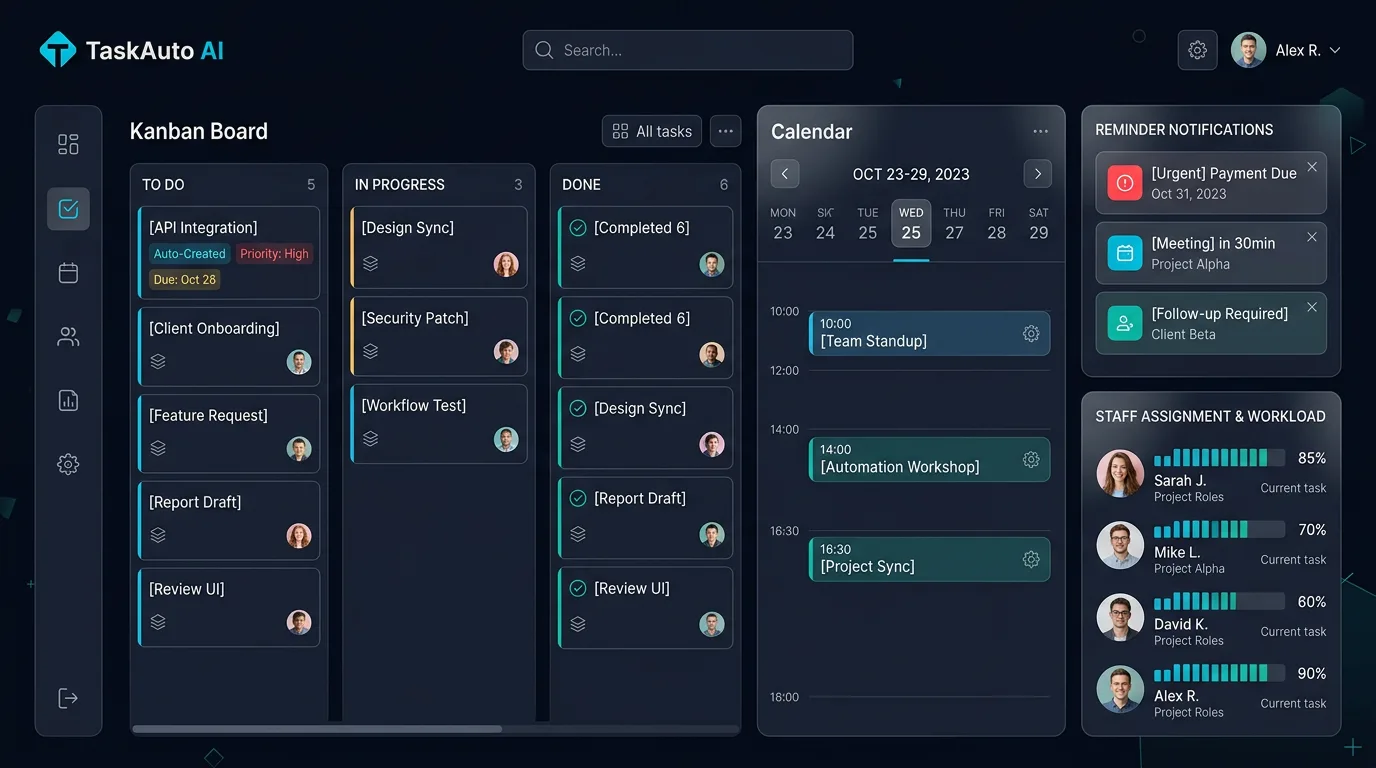Click the gear icon on Automation Workshop event
Viewport: 1376px width, 768px height.
click(1031, 459)
